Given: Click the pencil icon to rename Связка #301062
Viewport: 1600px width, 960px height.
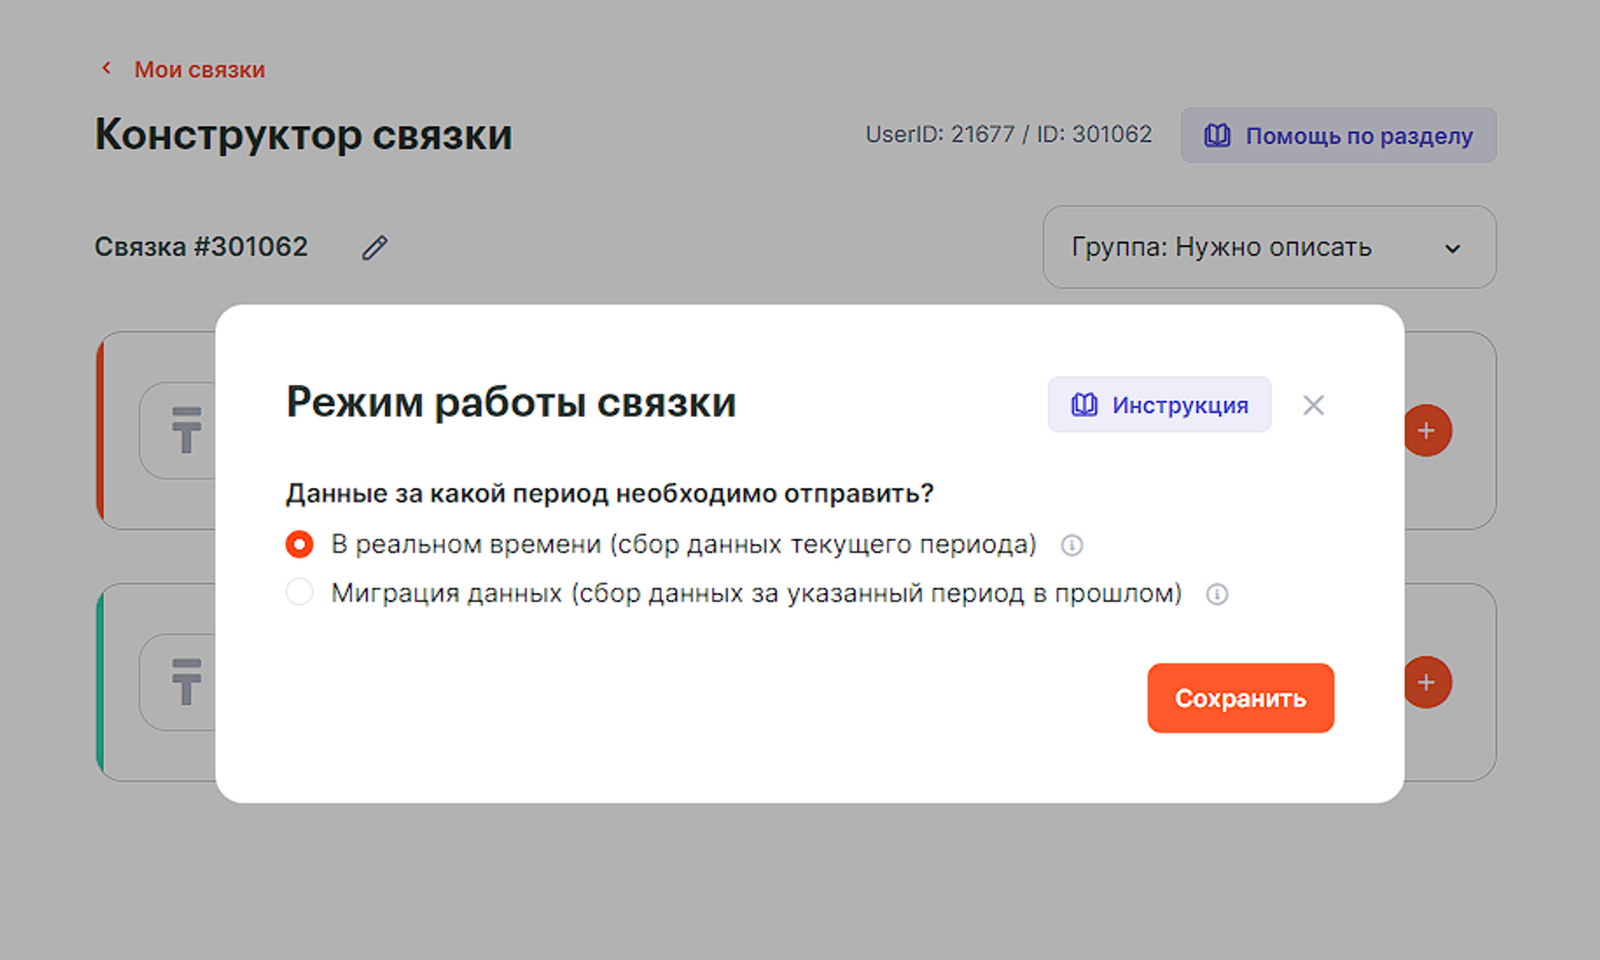Looking at the screenshot, I should pos(374,248).
